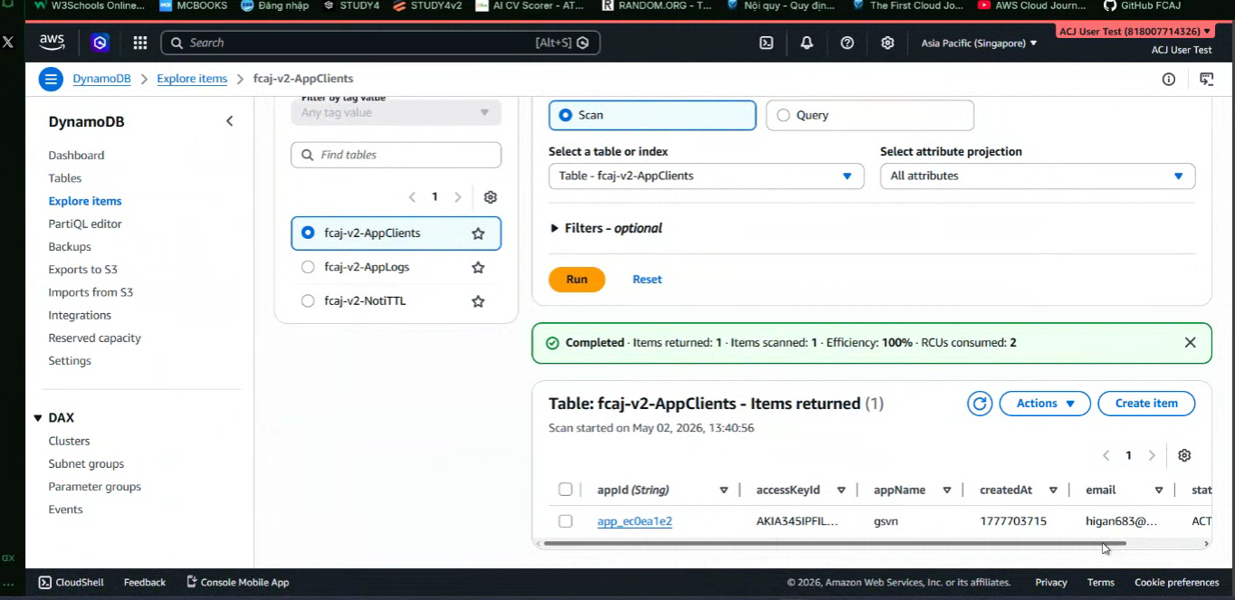This screenshot has height=600, width=1235.
Task: Star the fcaj-v2-AppClients table as favorite
Action: (478, 233)
